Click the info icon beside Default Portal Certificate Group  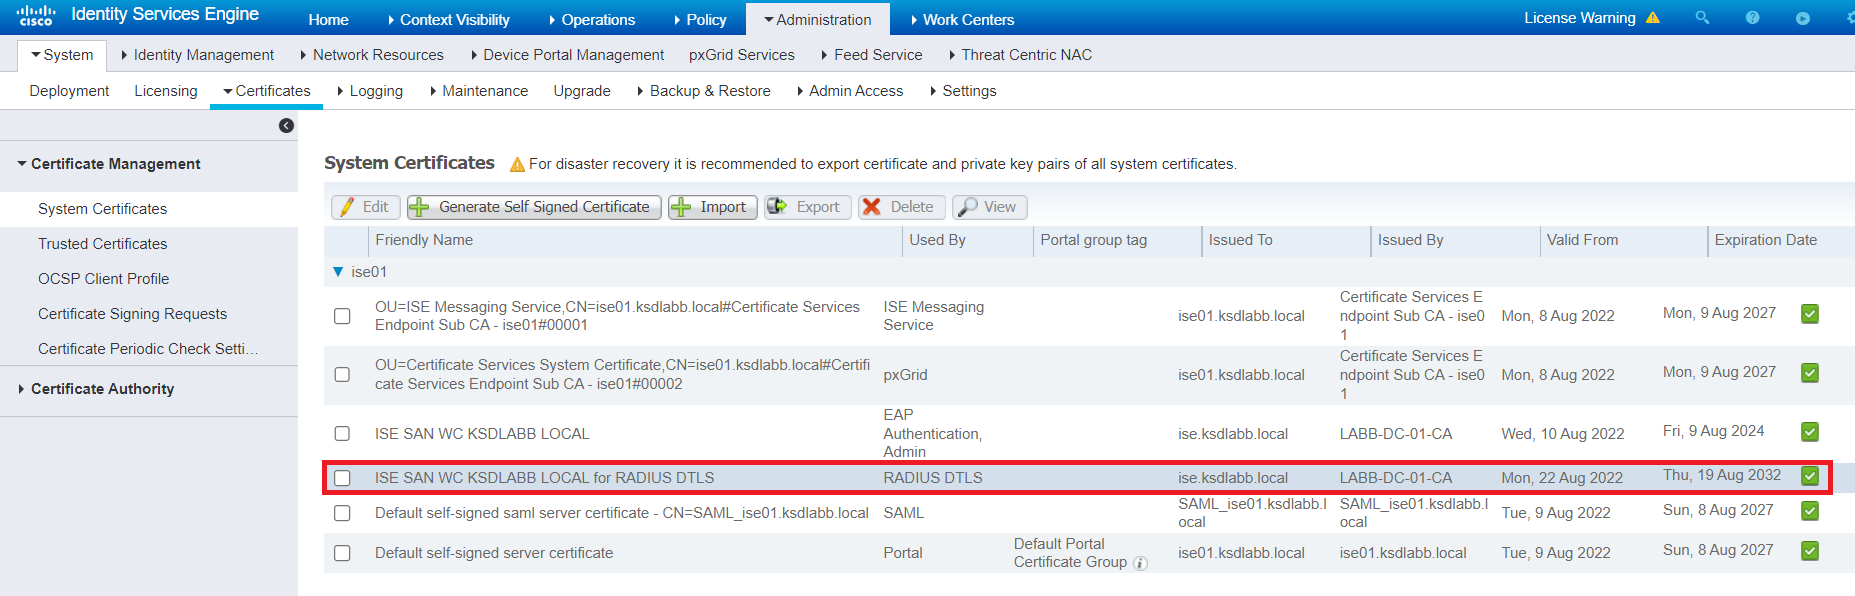click(x=1140, y=564)
